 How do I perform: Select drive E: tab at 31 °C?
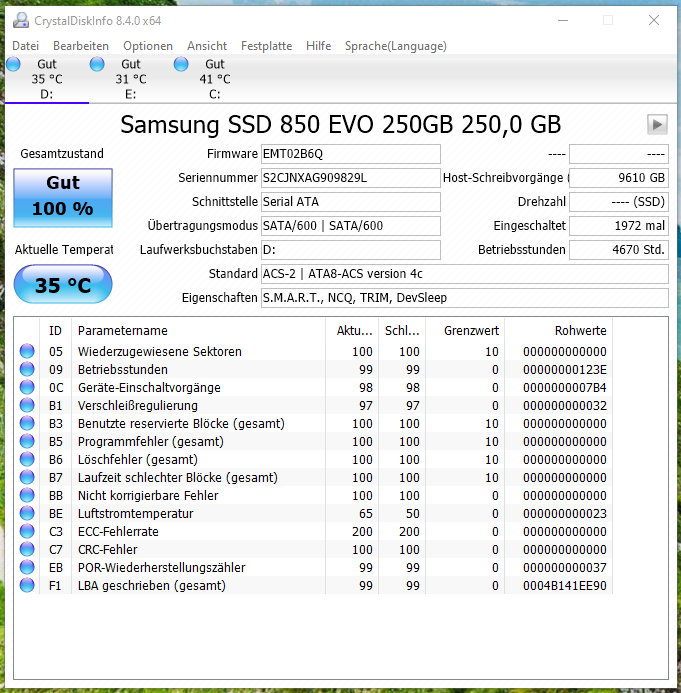click(x=131, y=79)
